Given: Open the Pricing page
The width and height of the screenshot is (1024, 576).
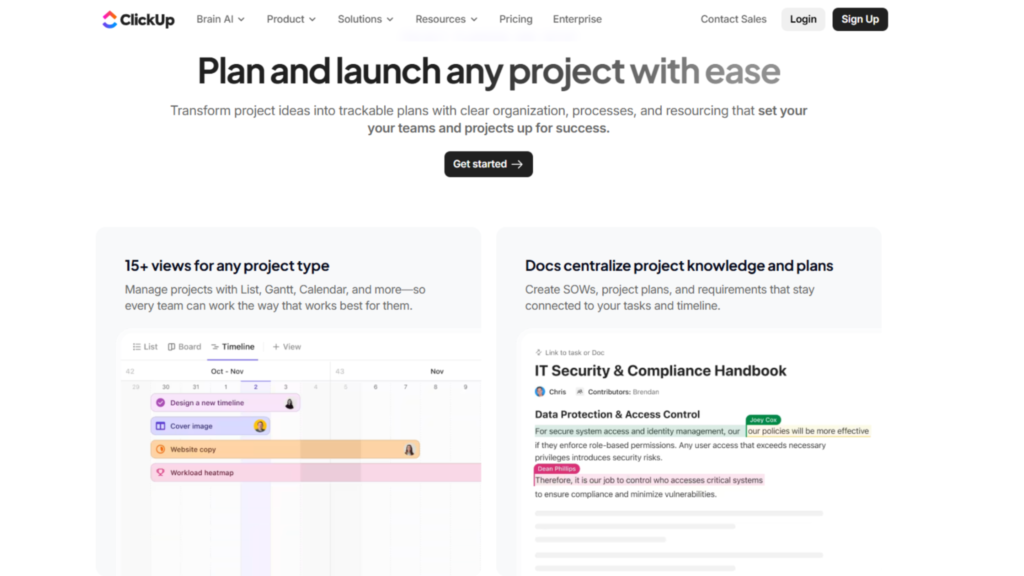Looking at the screenshot, I should (515, 19).
